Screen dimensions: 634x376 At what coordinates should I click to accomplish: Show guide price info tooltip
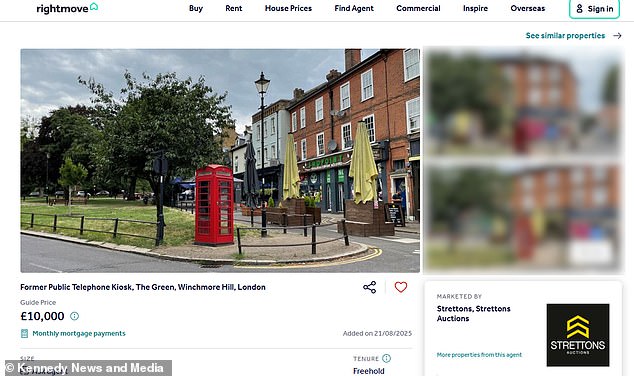pos(74,316)
